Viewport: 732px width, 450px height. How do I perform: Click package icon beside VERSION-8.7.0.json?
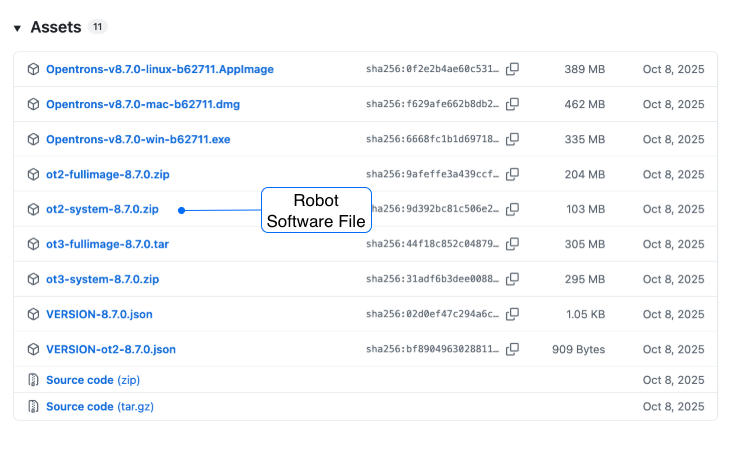(x=33, y=314)
